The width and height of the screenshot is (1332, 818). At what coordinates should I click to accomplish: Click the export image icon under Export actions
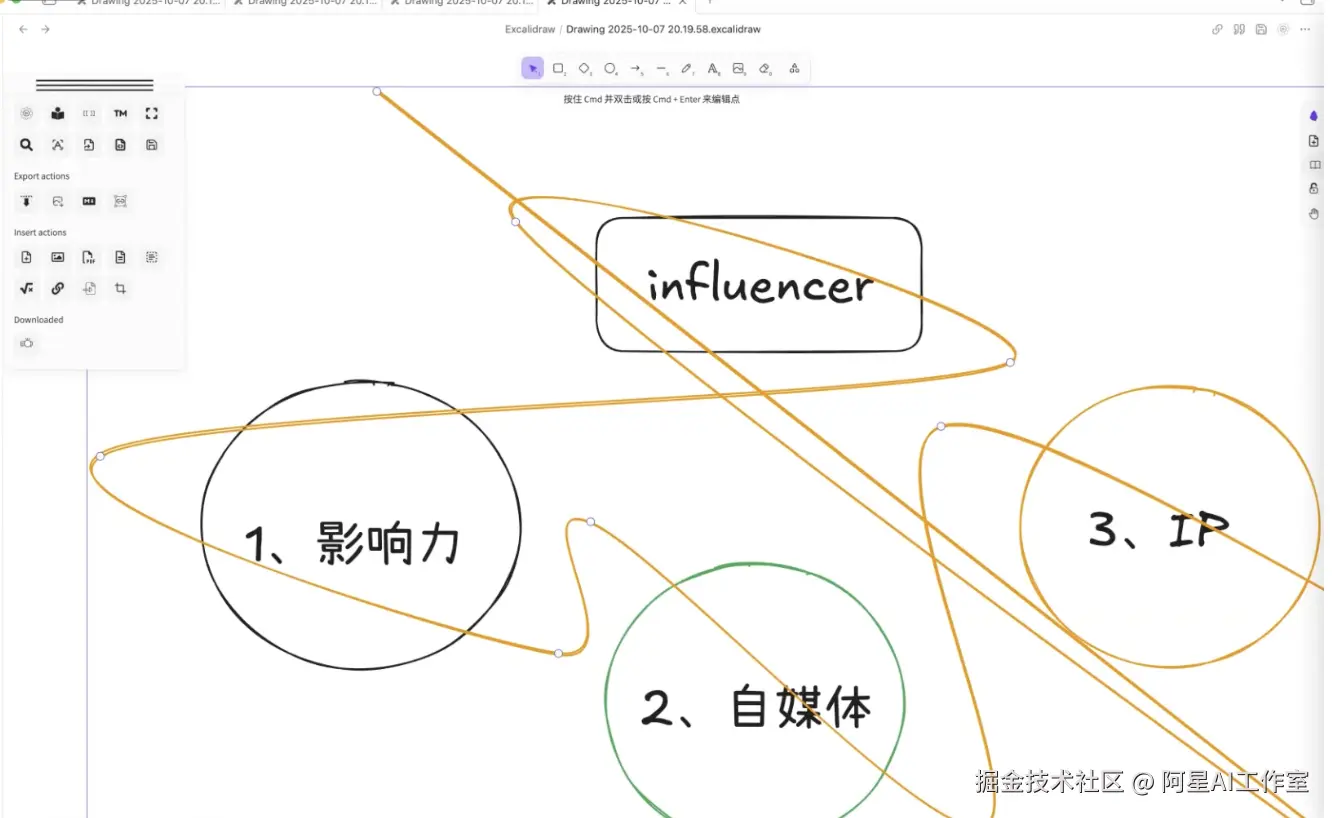[58, 201]
